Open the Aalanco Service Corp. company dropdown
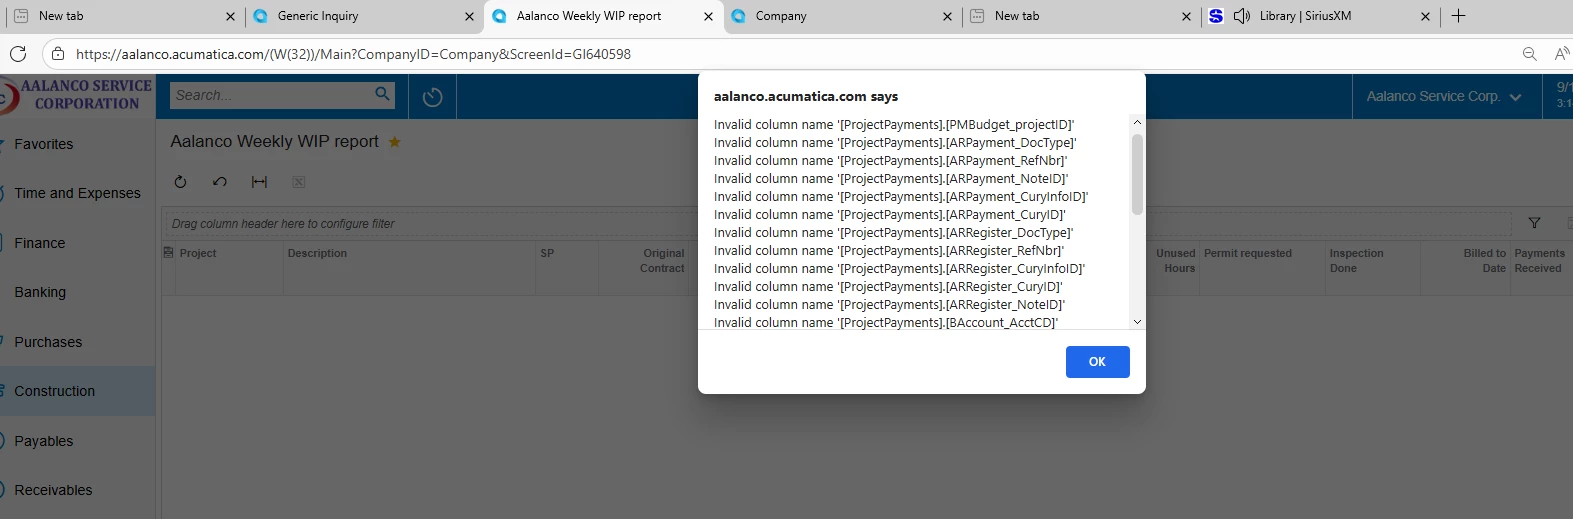 pyautogui.click(x=1444, y=97)
